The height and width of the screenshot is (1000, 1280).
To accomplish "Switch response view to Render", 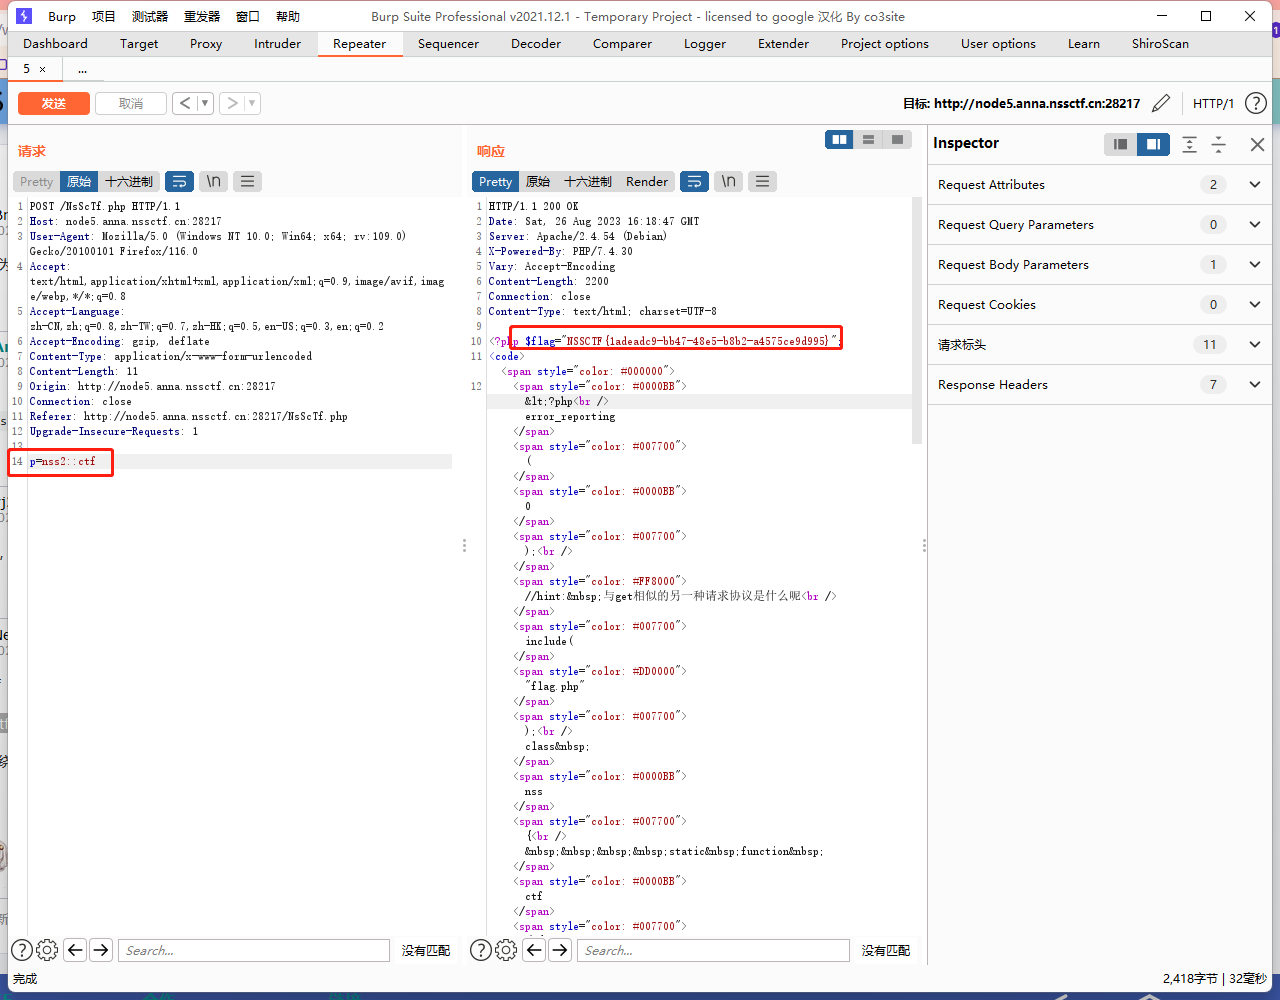I will pyautogui.click(x=647, y=181).
